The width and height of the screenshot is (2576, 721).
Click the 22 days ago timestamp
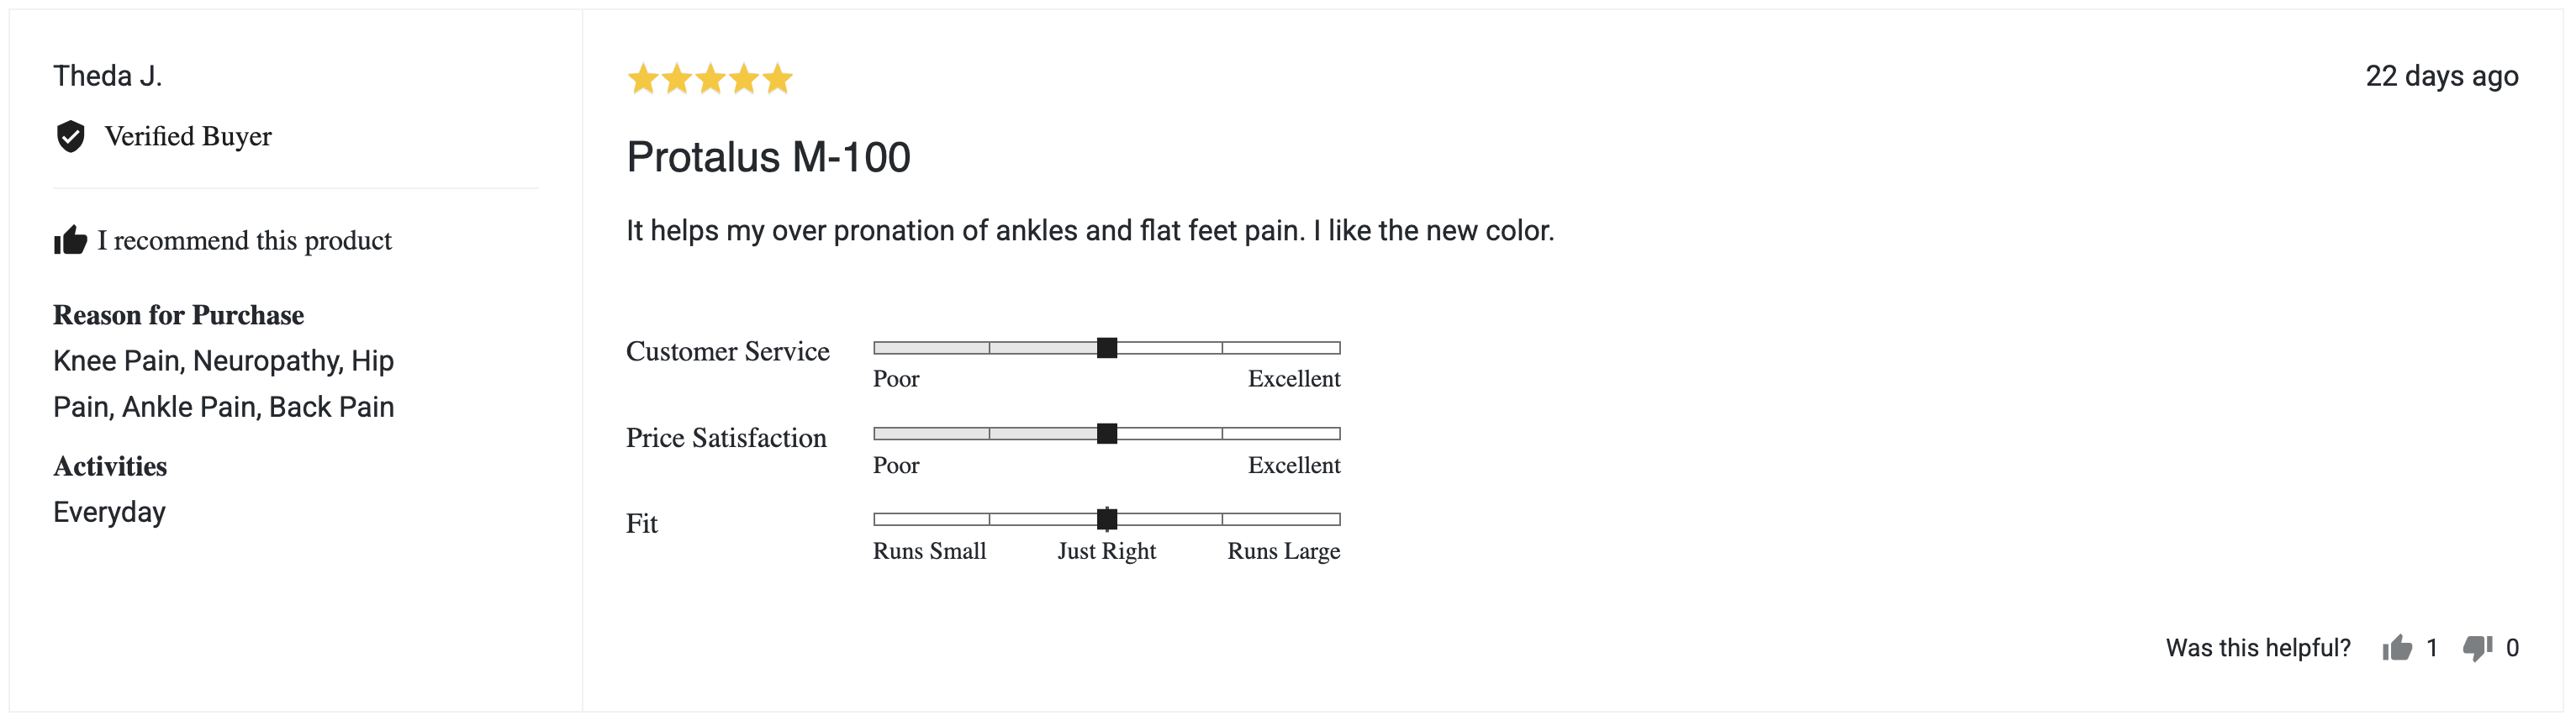(x=2442, y=76)
